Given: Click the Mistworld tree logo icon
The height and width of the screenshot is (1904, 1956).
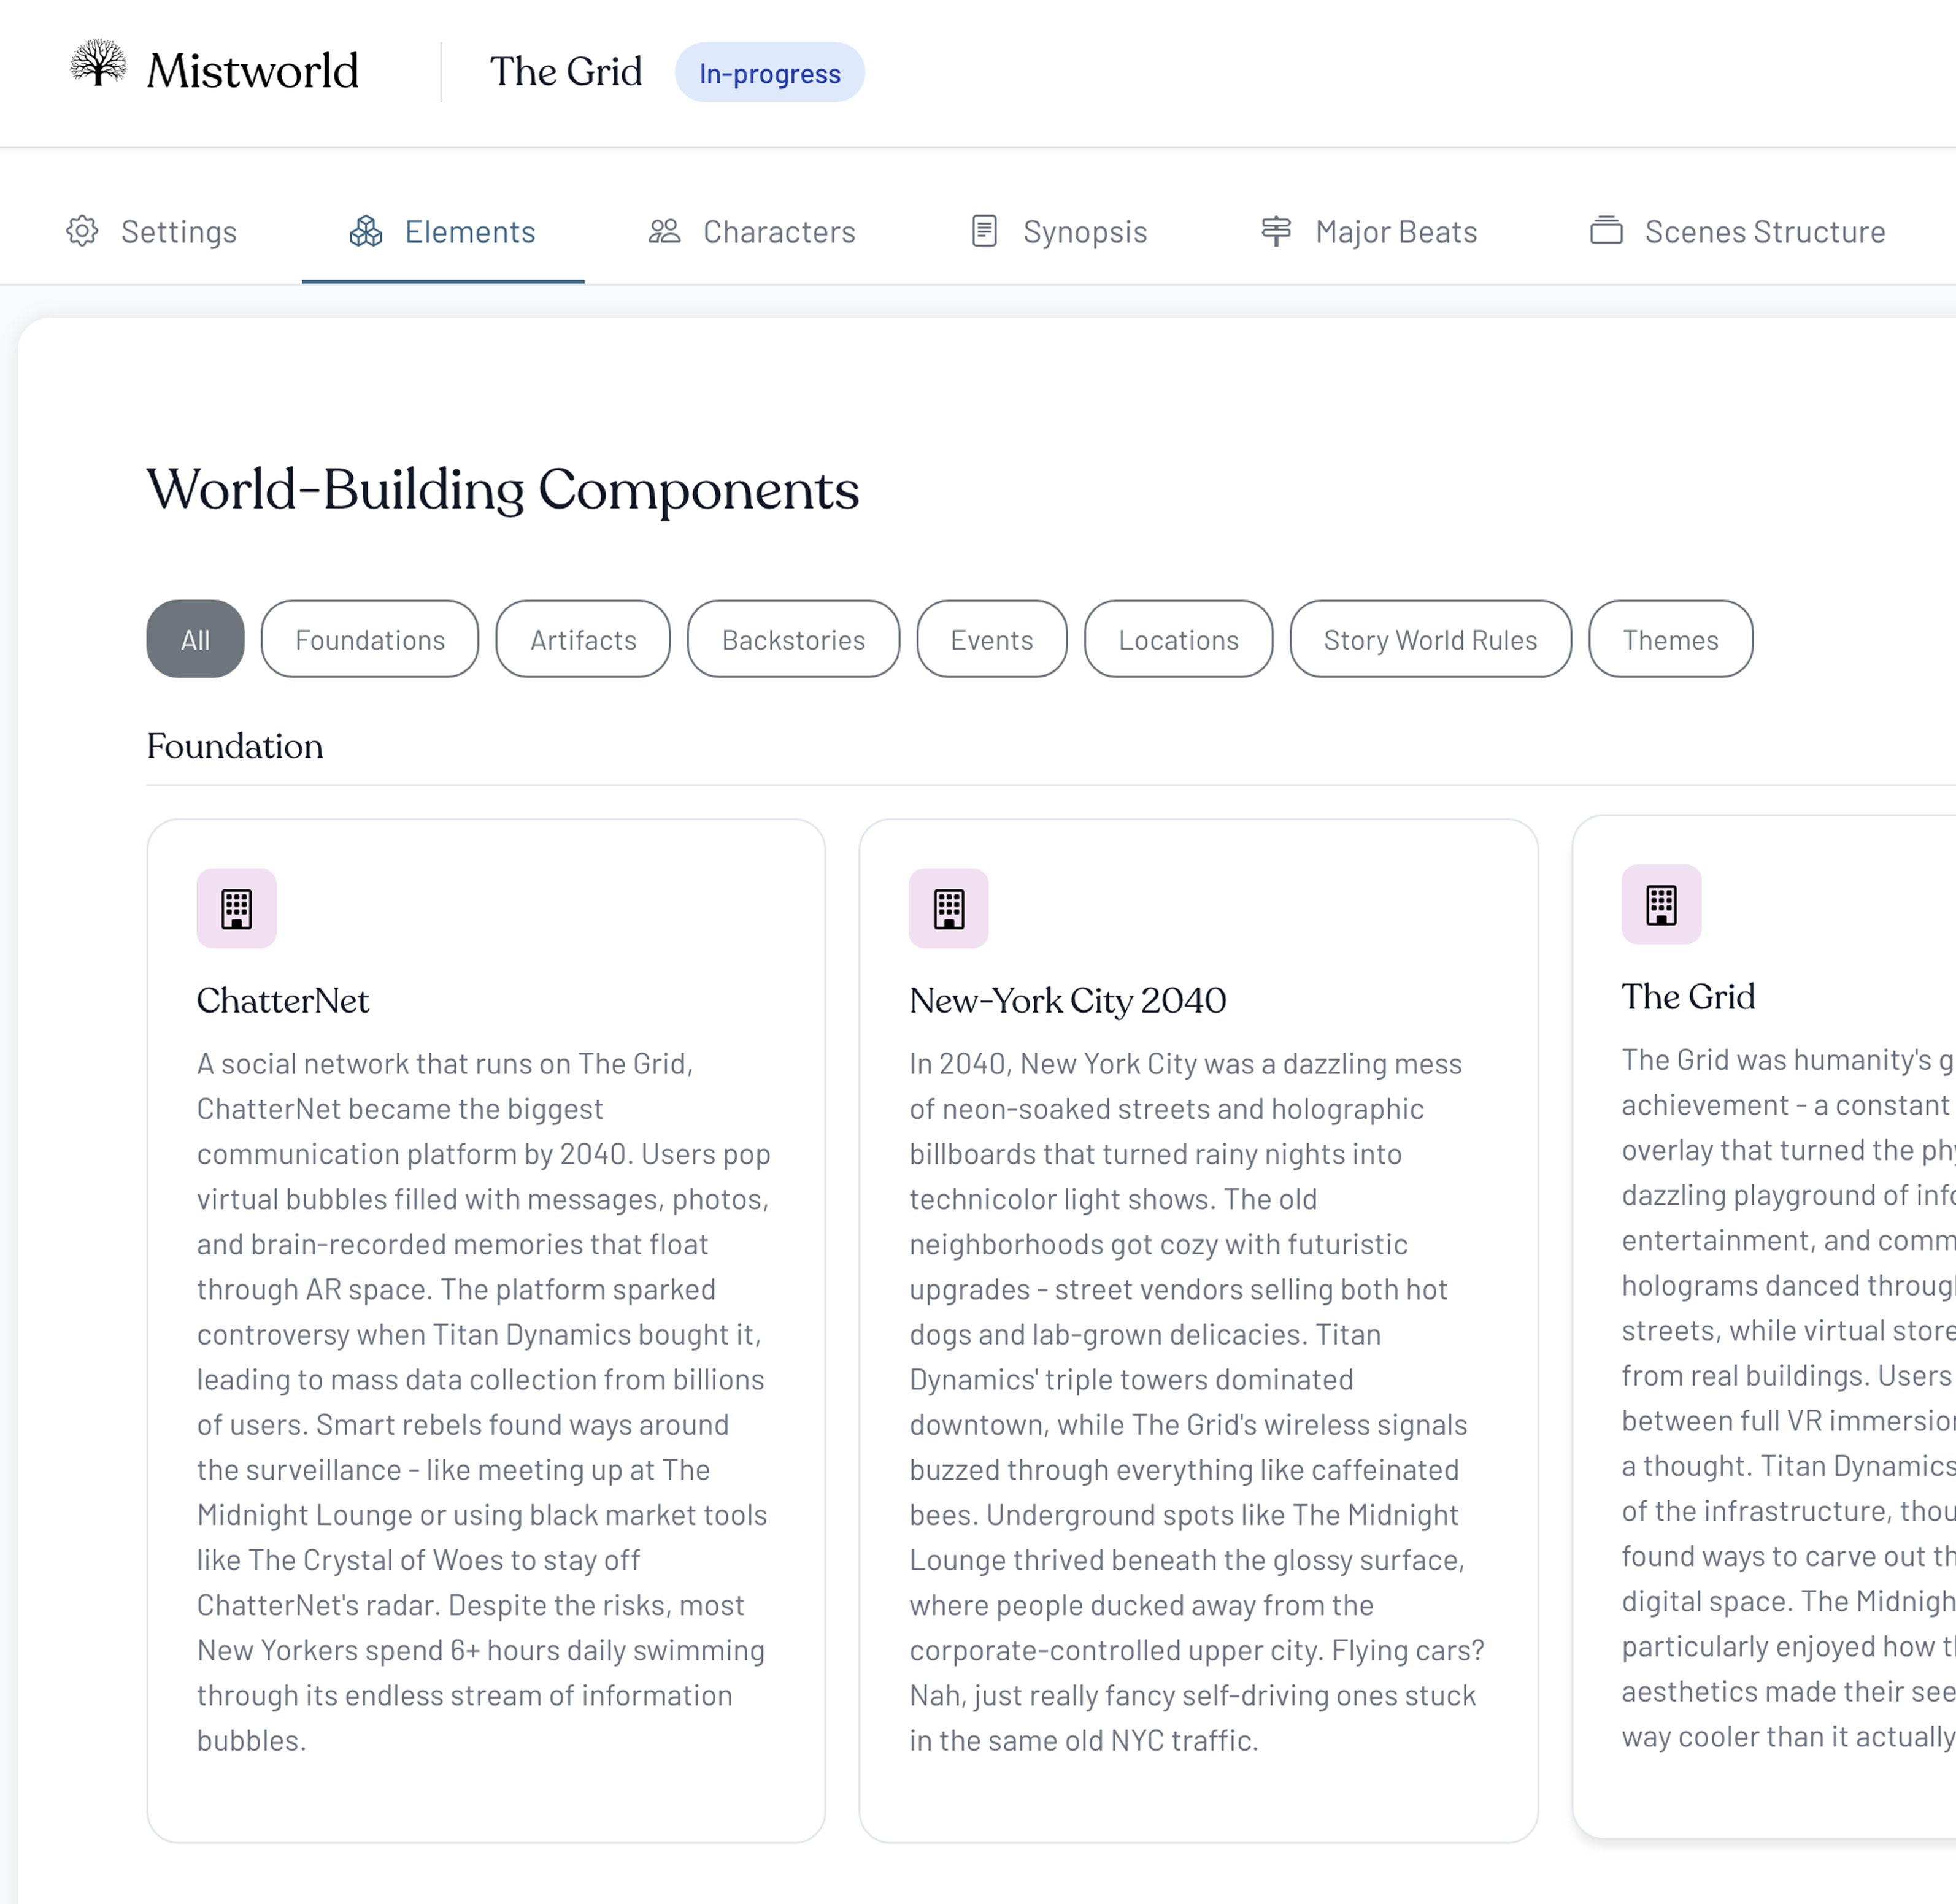Looking at the screenshot, I should pos(98,65).
